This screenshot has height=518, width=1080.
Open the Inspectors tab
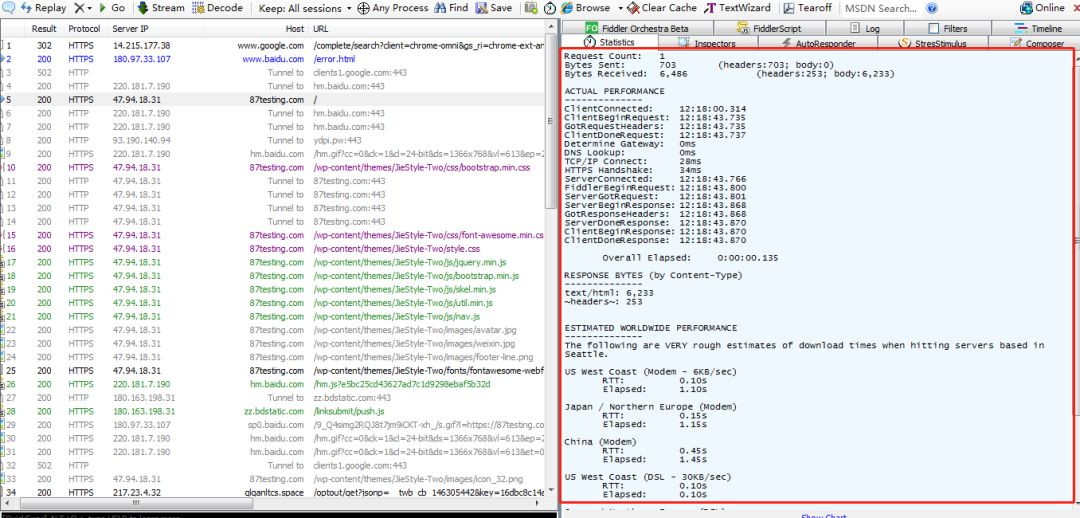(707, 43)
